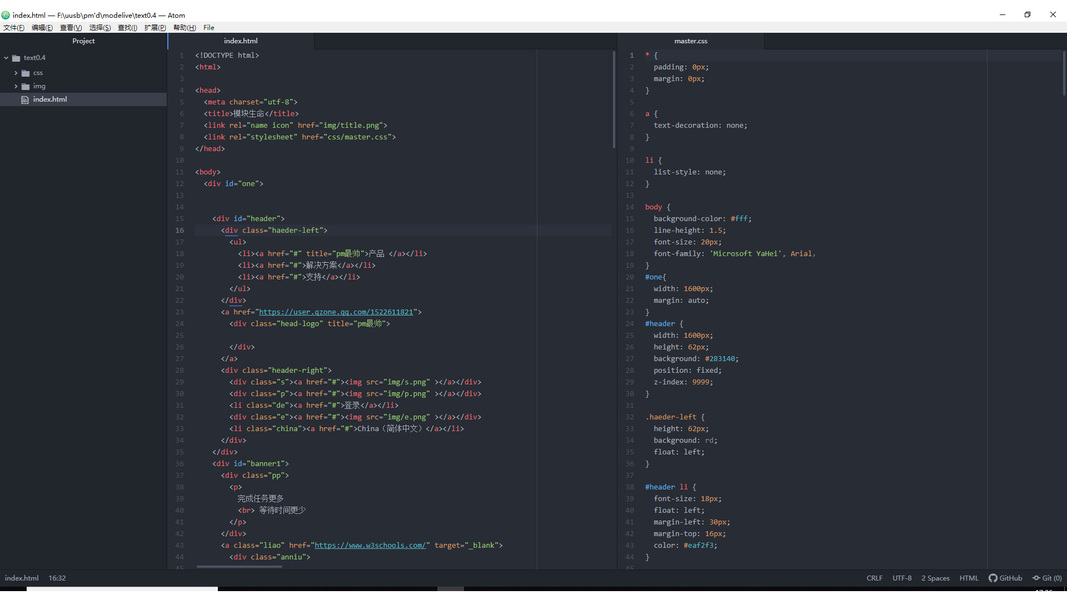Click the 'list-style: none;' CSS line

pos(690,172)
